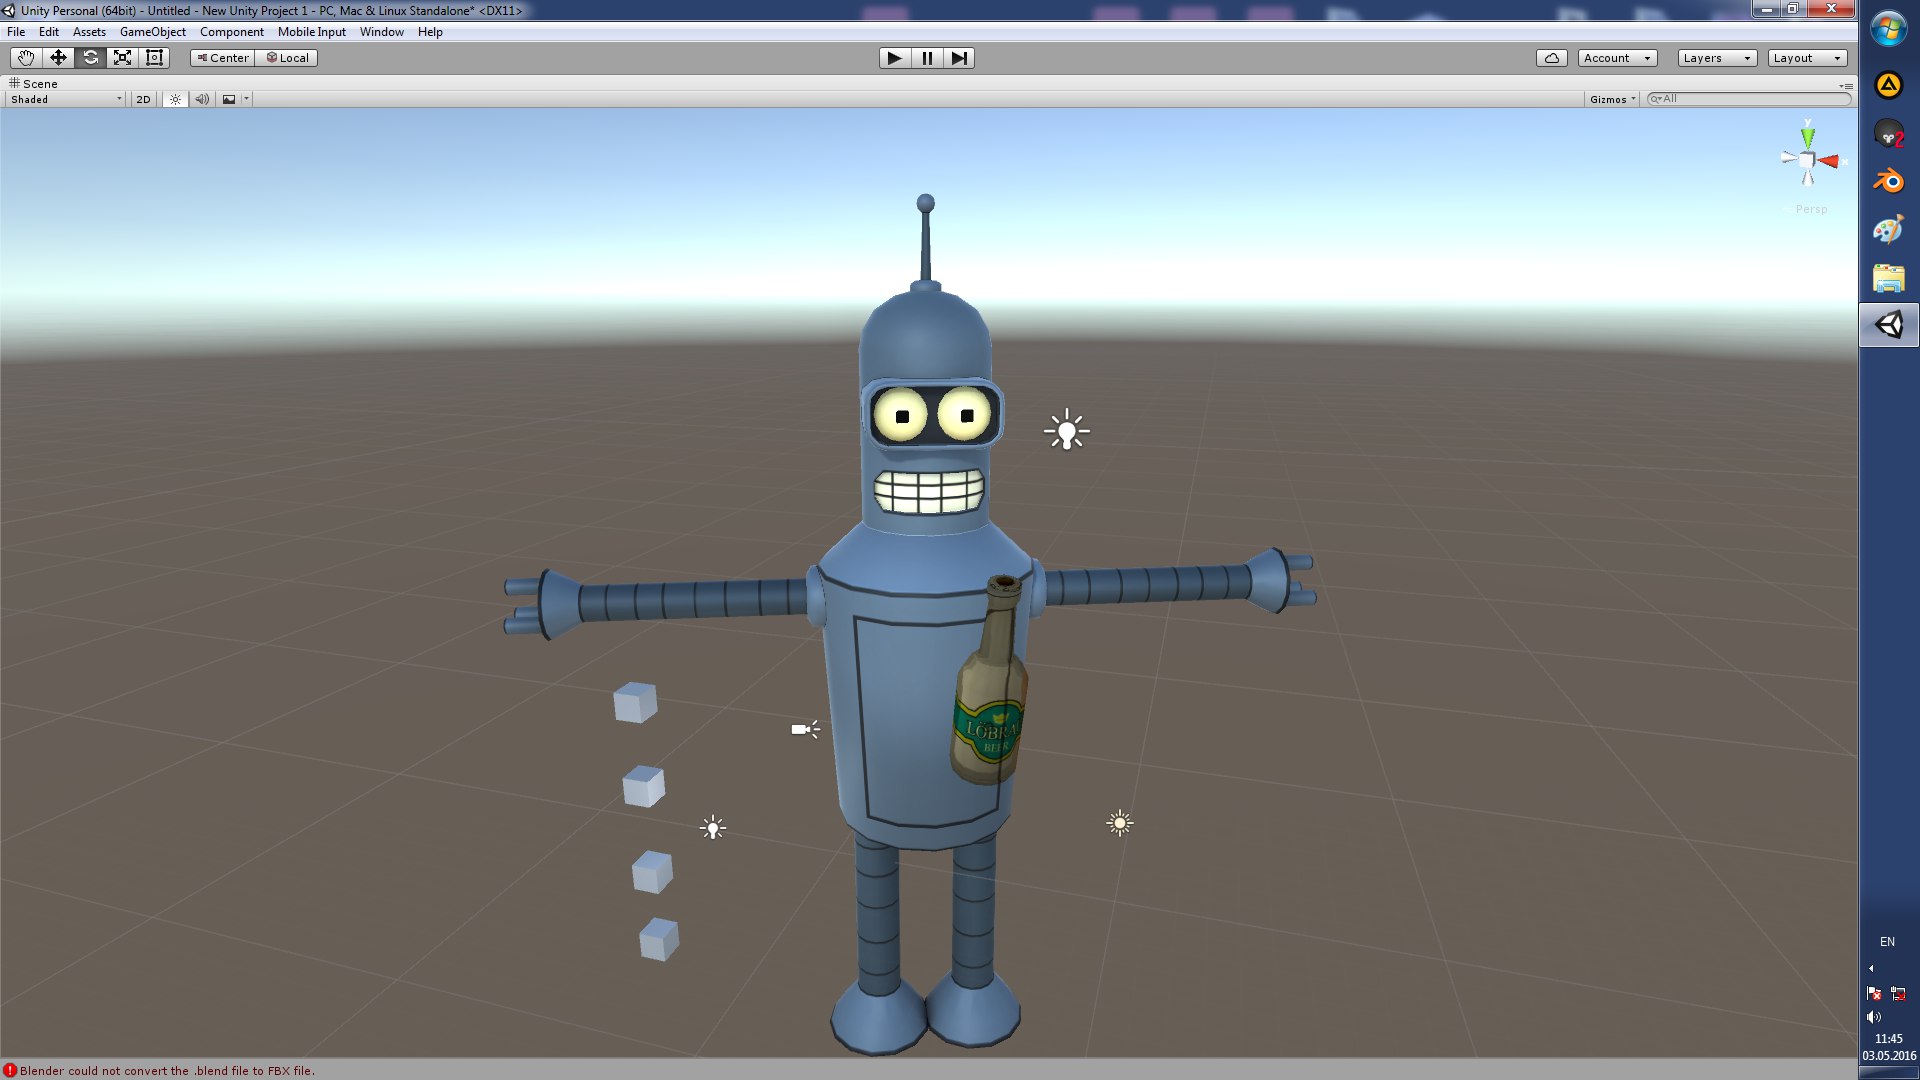Open the Help menu
Viewport: 1920px width, 1080px height.
tap(430, 32)
